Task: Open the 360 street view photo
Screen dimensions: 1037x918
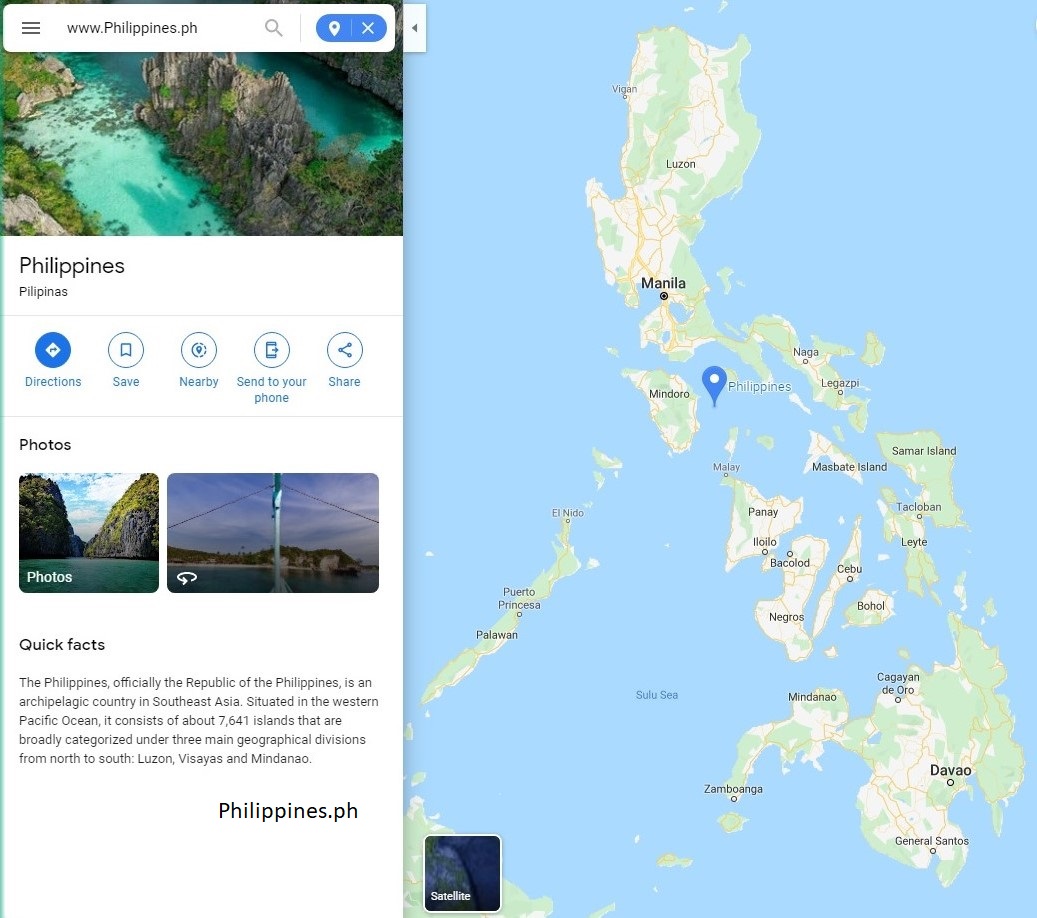Action: tap(272, 532)
